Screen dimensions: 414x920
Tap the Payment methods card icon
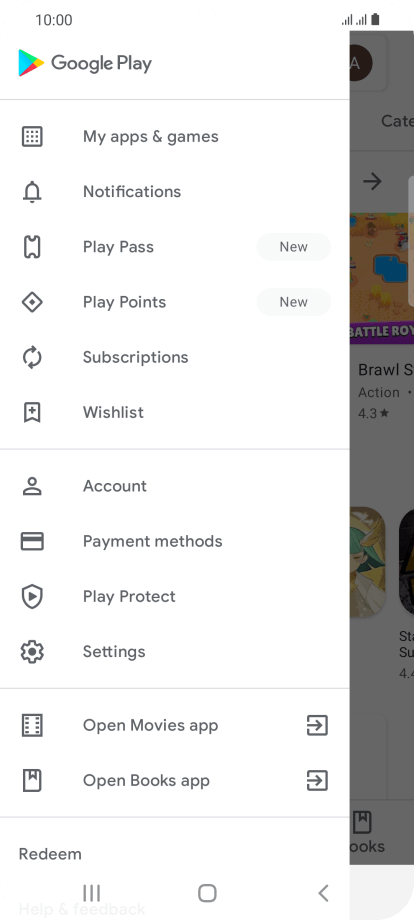pos(32,541)
